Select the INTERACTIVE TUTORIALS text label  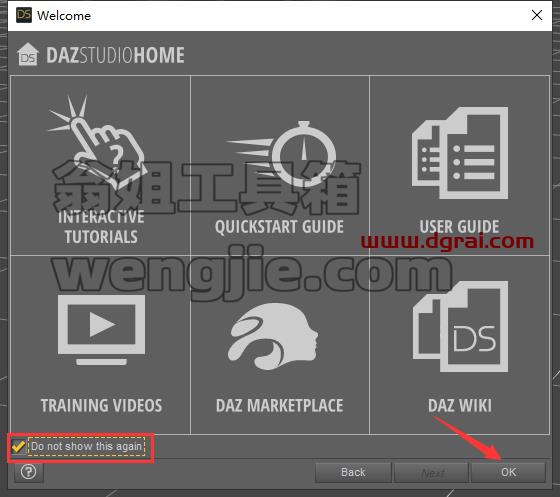tap(101, 227)
